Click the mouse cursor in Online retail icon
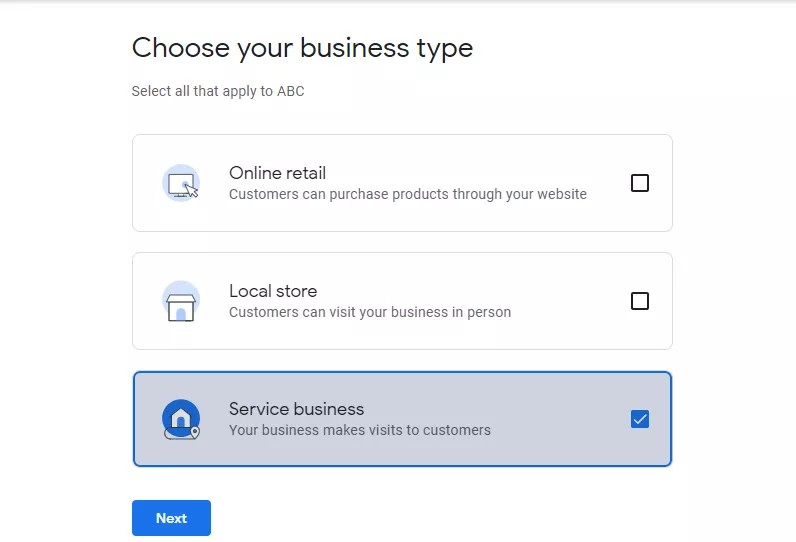796x542 pixels. pos(191,191)
